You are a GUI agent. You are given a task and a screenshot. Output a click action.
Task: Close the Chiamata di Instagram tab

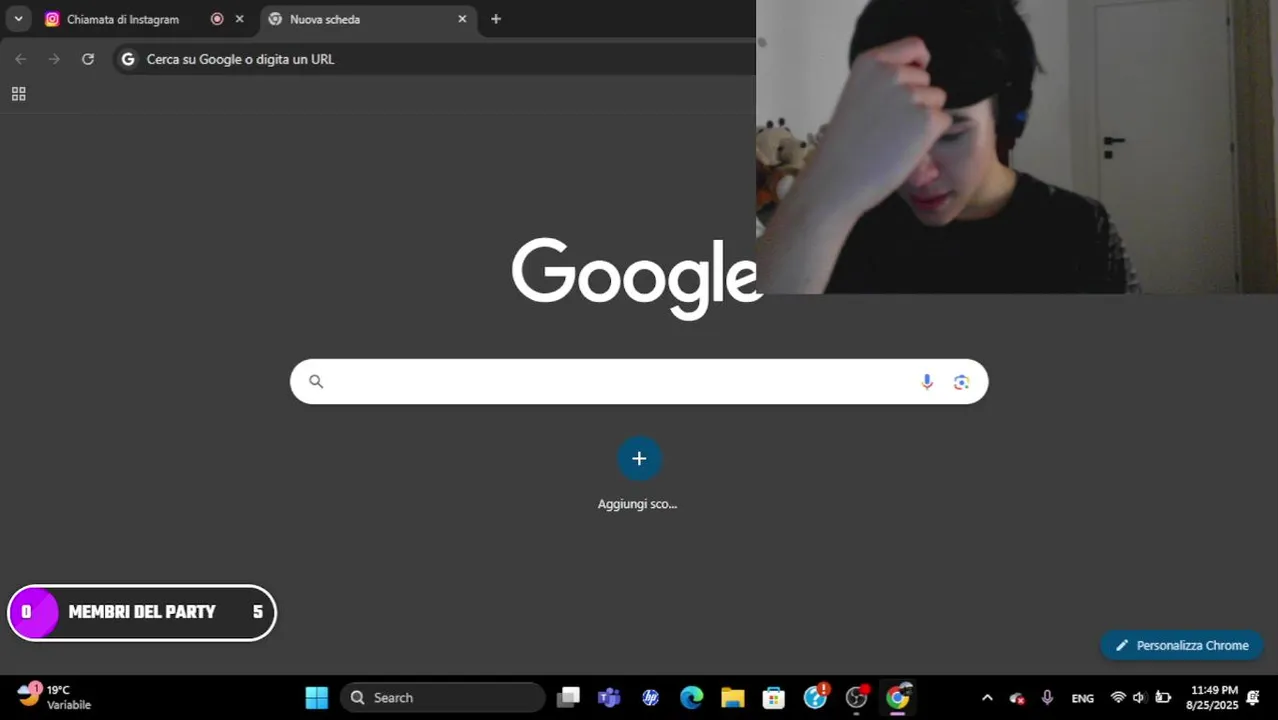tap(239, 19)
